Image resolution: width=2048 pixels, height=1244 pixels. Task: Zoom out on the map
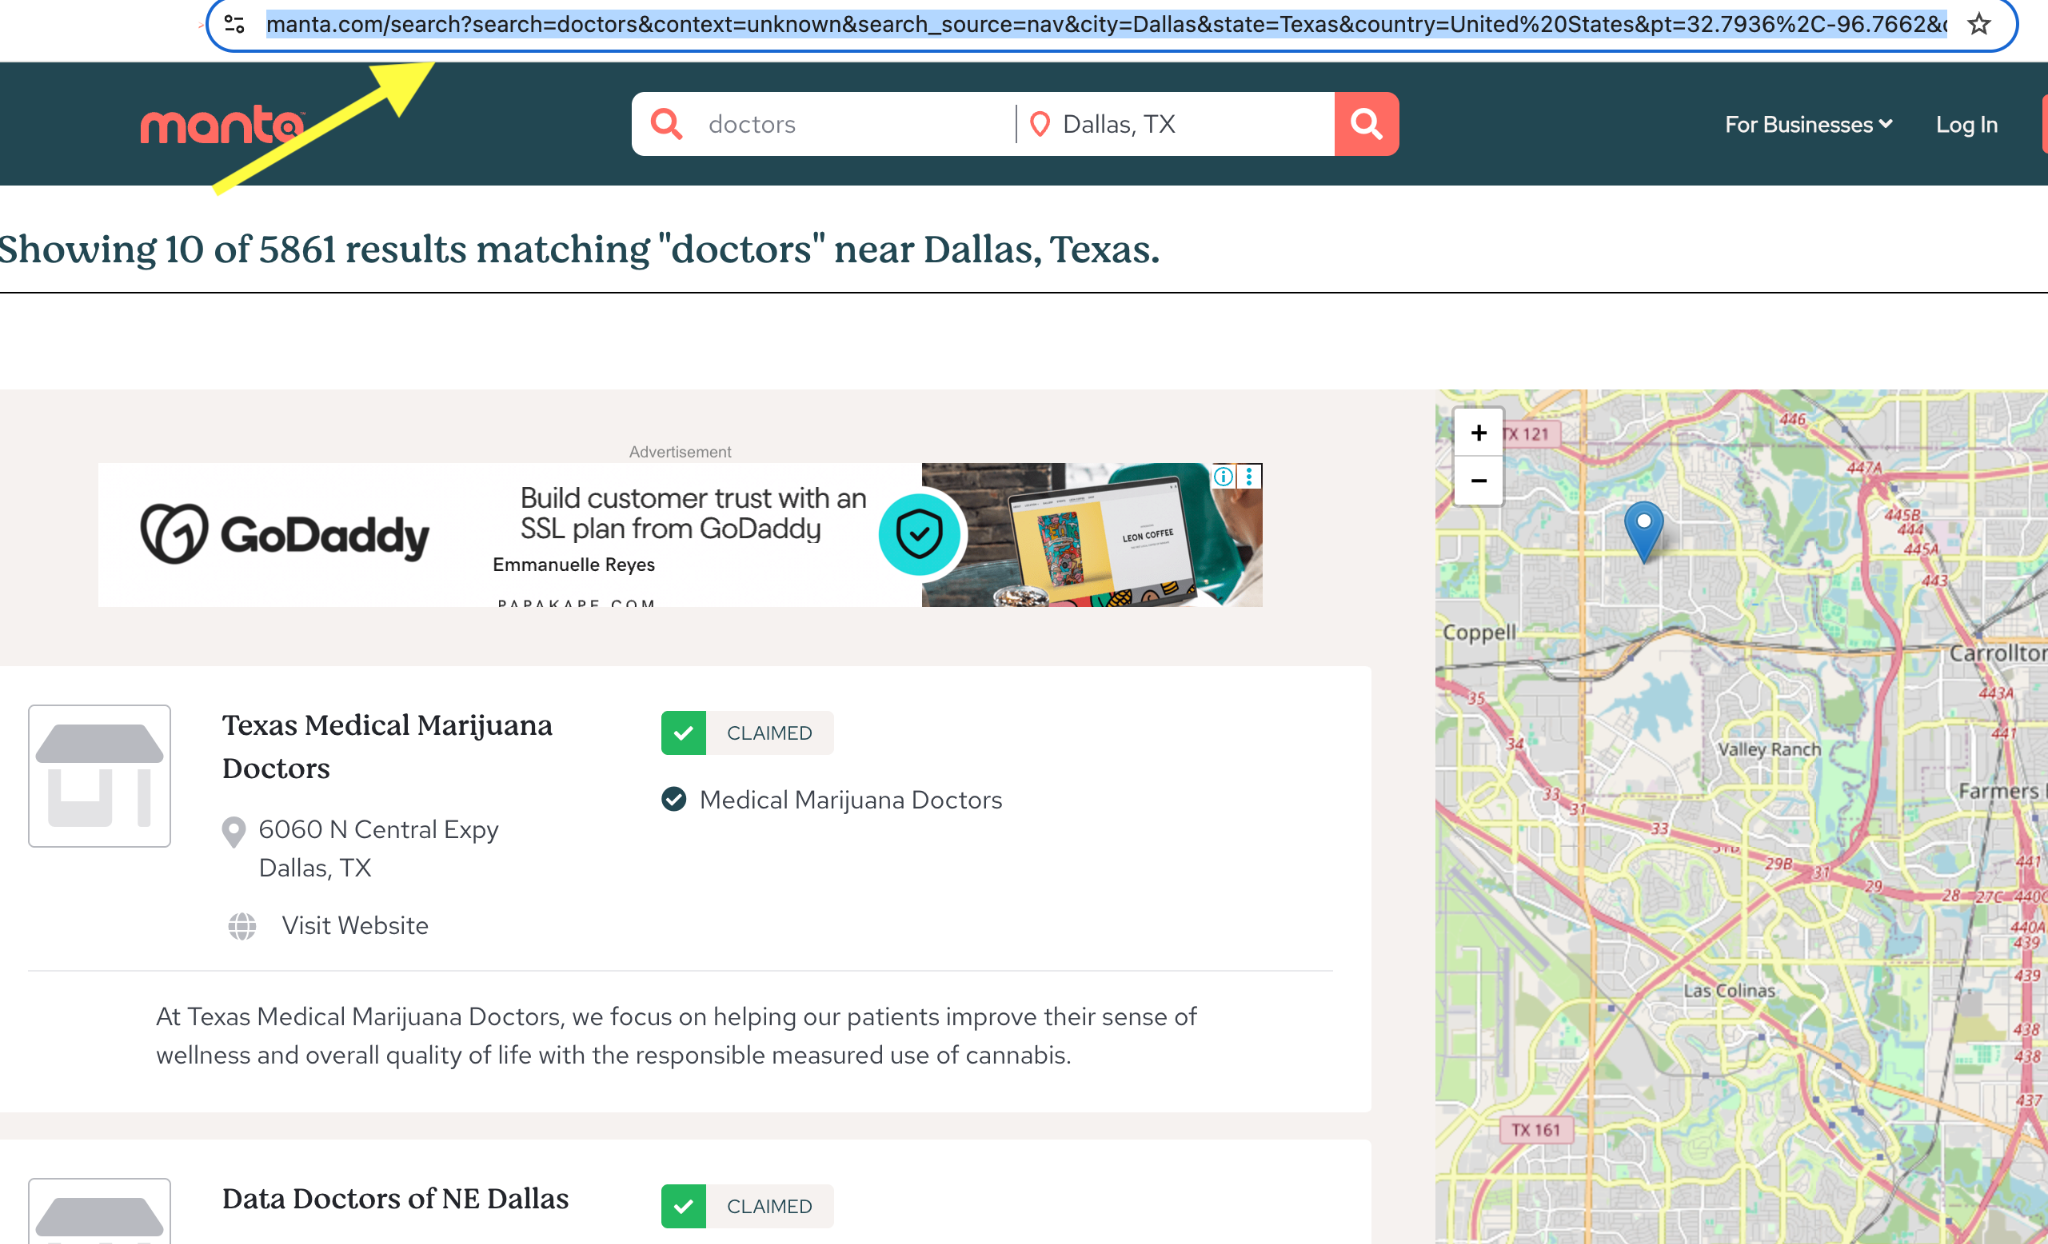point(1479,481)
